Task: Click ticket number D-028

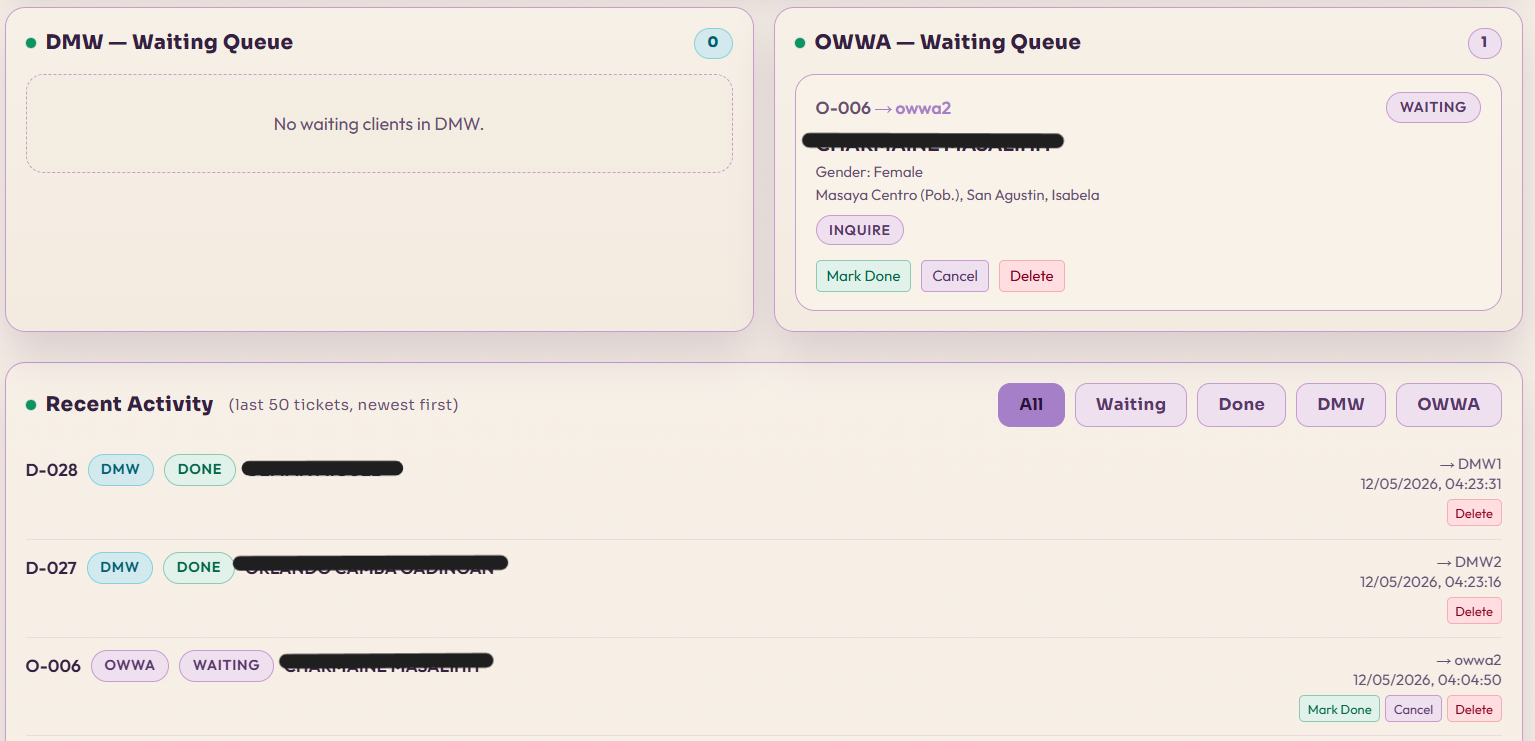Action: click(52, 470)
